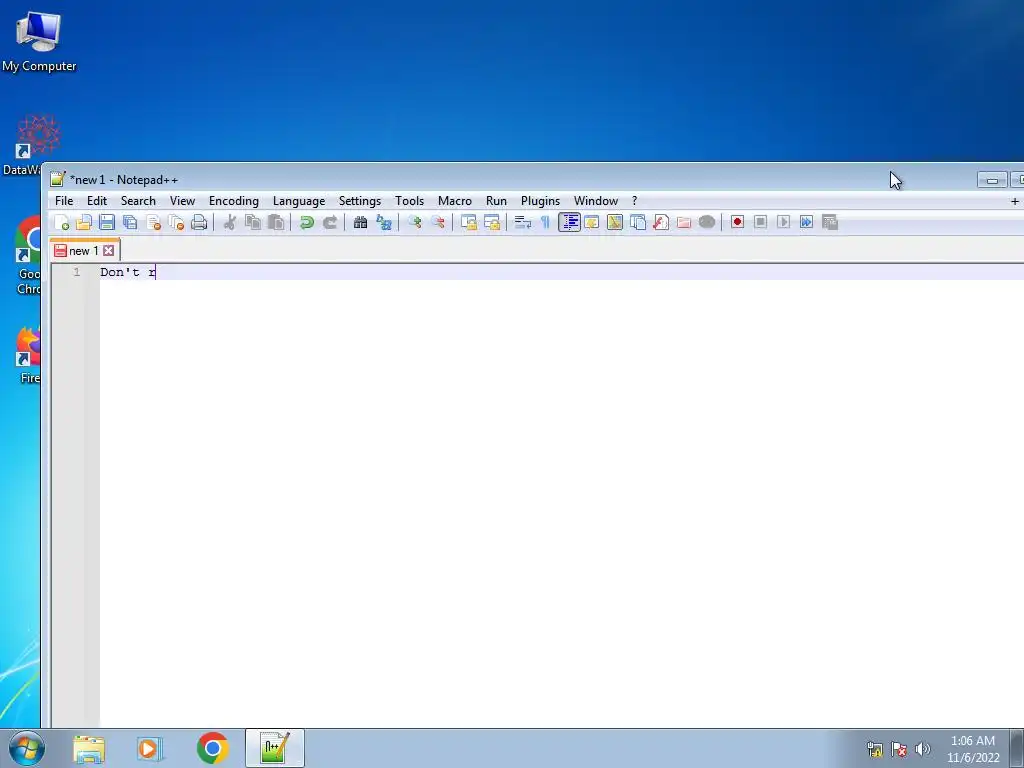Toggle the Document List panel icon
Screen dimensions: 1024x768
638,222
